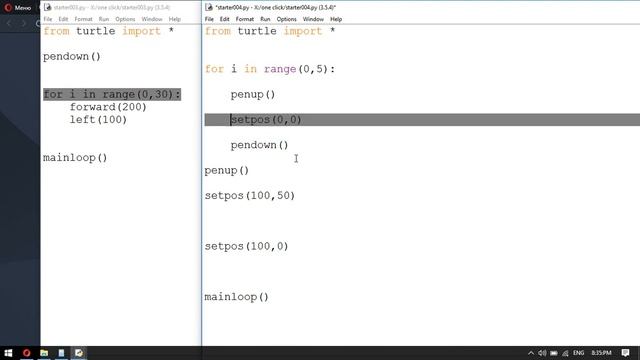Click mainloop() in starter004.py window
Screen dimensions: 640x360
point(237,297)
